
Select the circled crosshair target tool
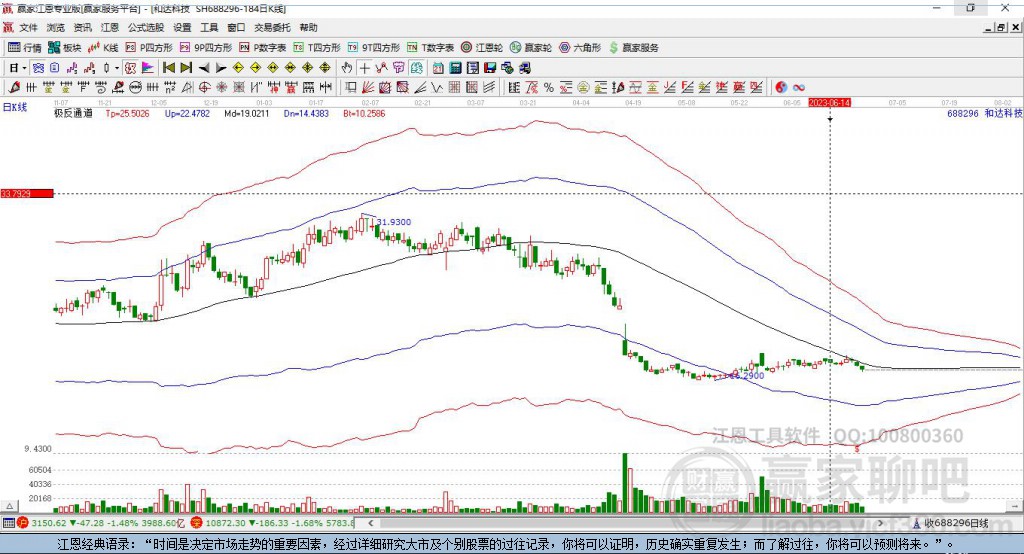(x=204, y=88)
